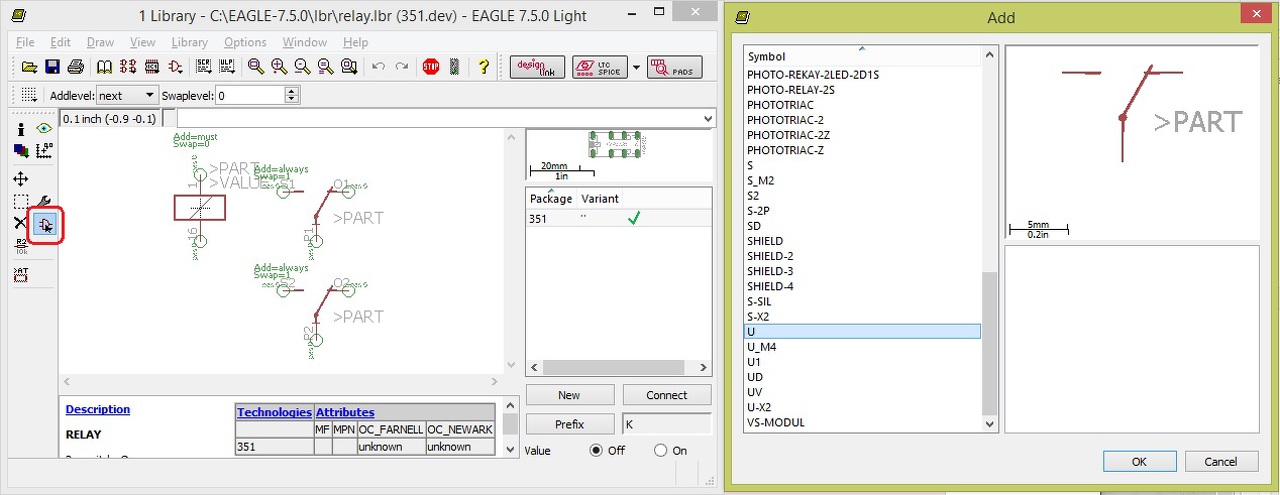Image resolution: width=1280 pixels, height=495 pixels.
Task: Click the Connect button
Action: (666, 395)
